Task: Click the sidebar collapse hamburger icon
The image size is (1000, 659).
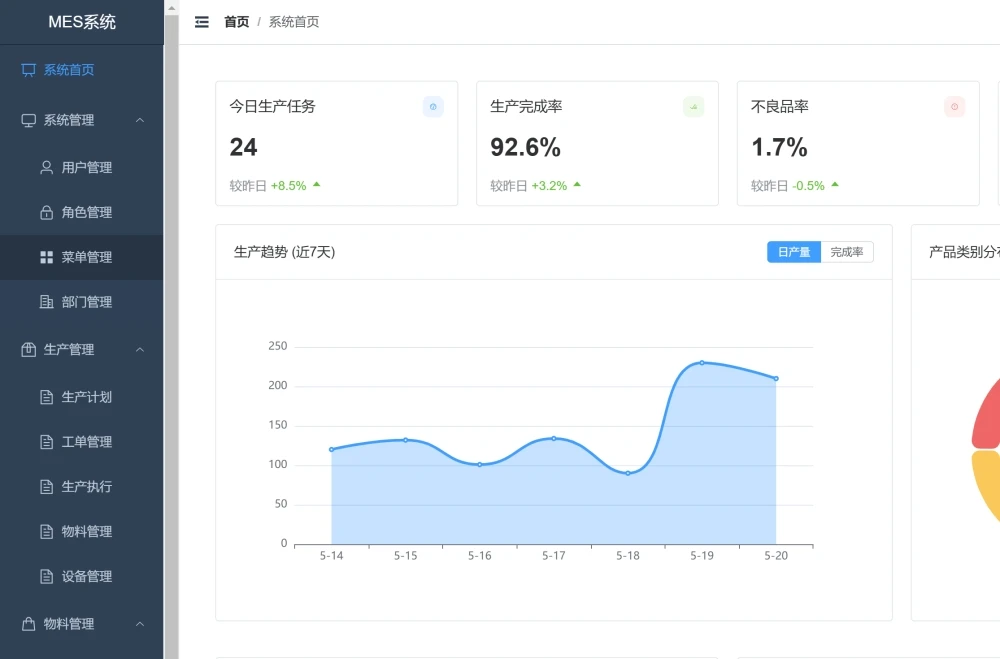Action: pyautogui.click(x=202, y=22)
